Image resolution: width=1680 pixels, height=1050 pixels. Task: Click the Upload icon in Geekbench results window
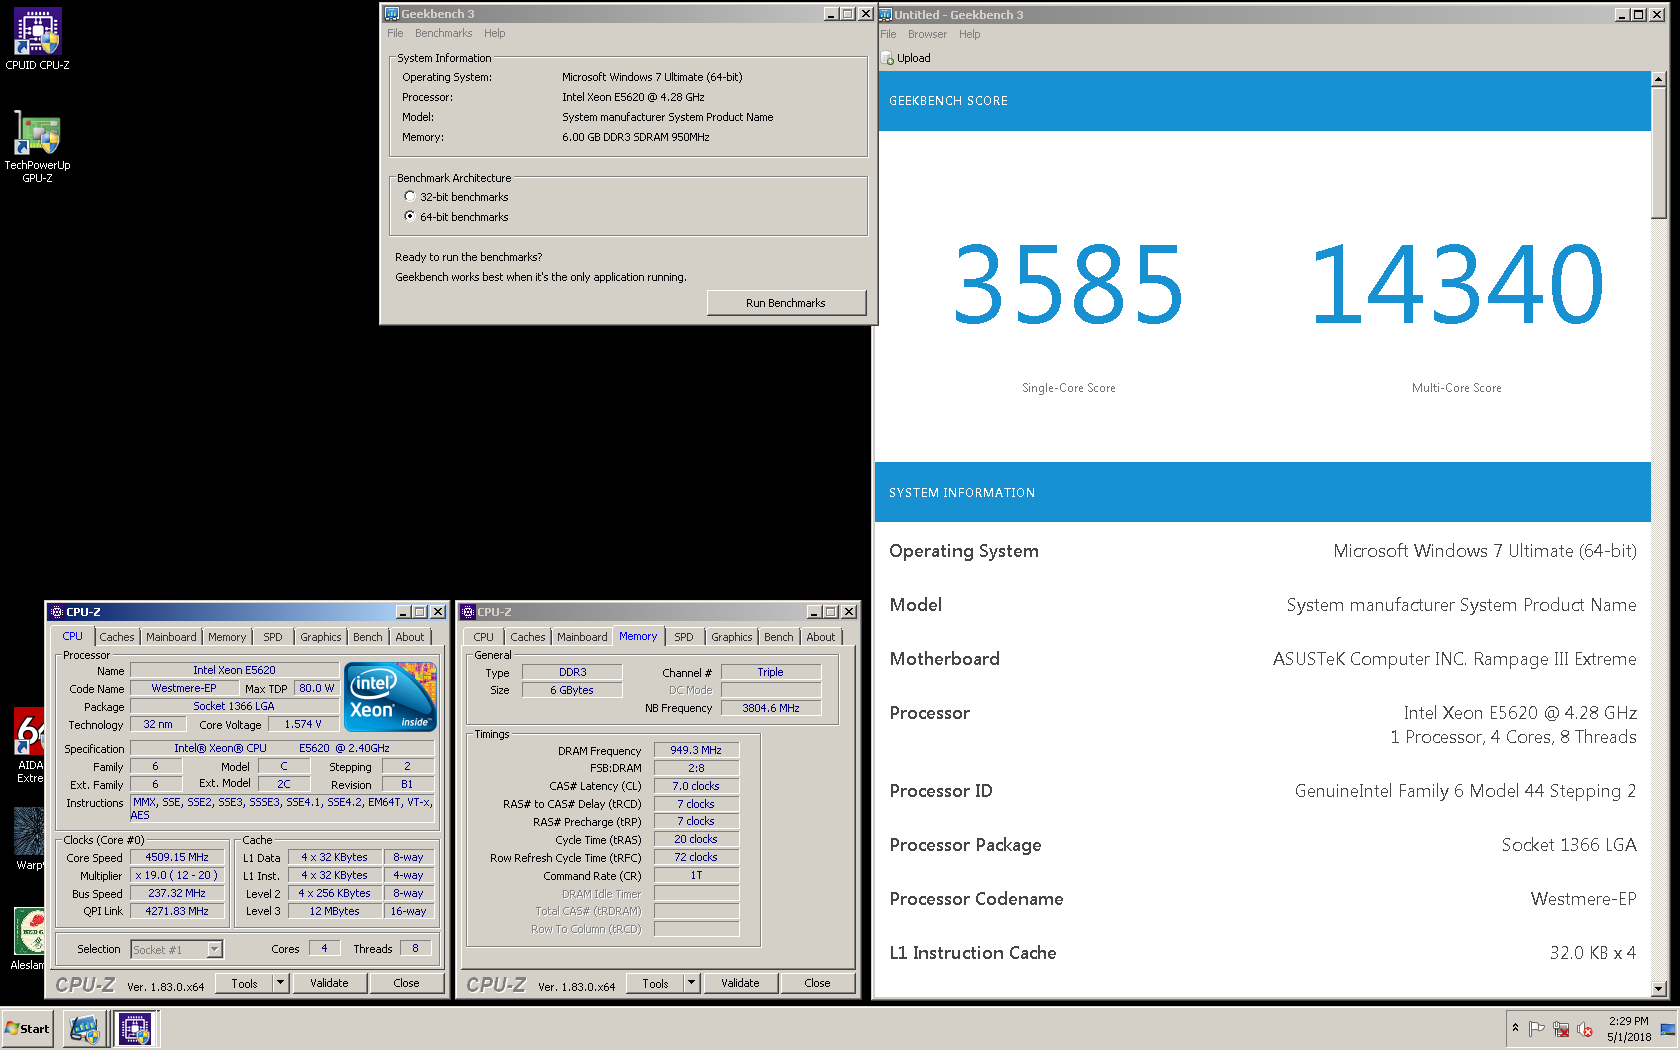(x=888, y=58)
